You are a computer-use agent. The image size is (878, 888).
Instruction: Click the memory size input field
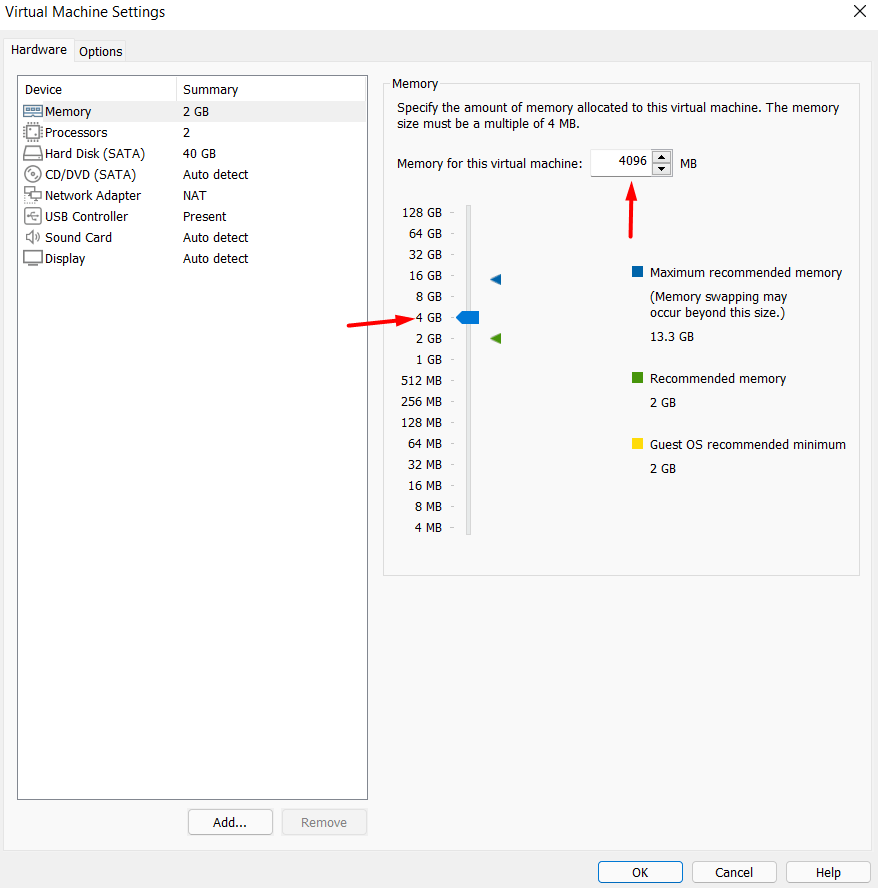[x=620, y=162]
